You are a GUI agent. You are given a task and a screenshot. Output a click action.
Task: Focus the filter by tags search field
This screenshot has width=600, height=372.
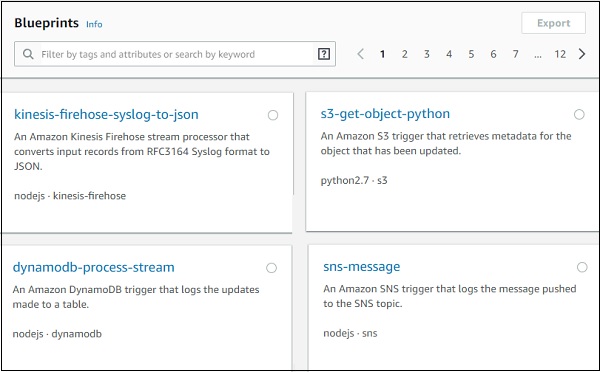click(x=175, y=54)
